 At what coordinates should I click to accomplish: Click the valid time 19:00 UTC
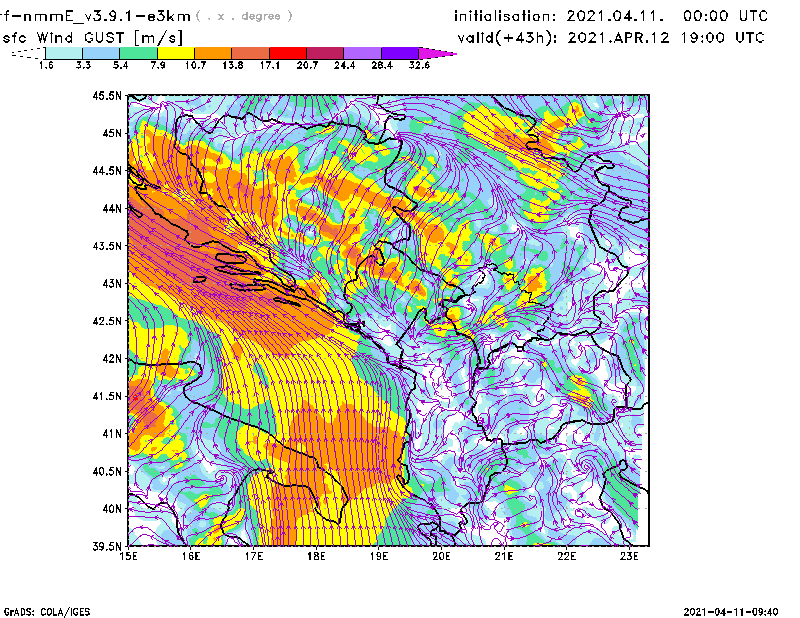click(723, 38)
